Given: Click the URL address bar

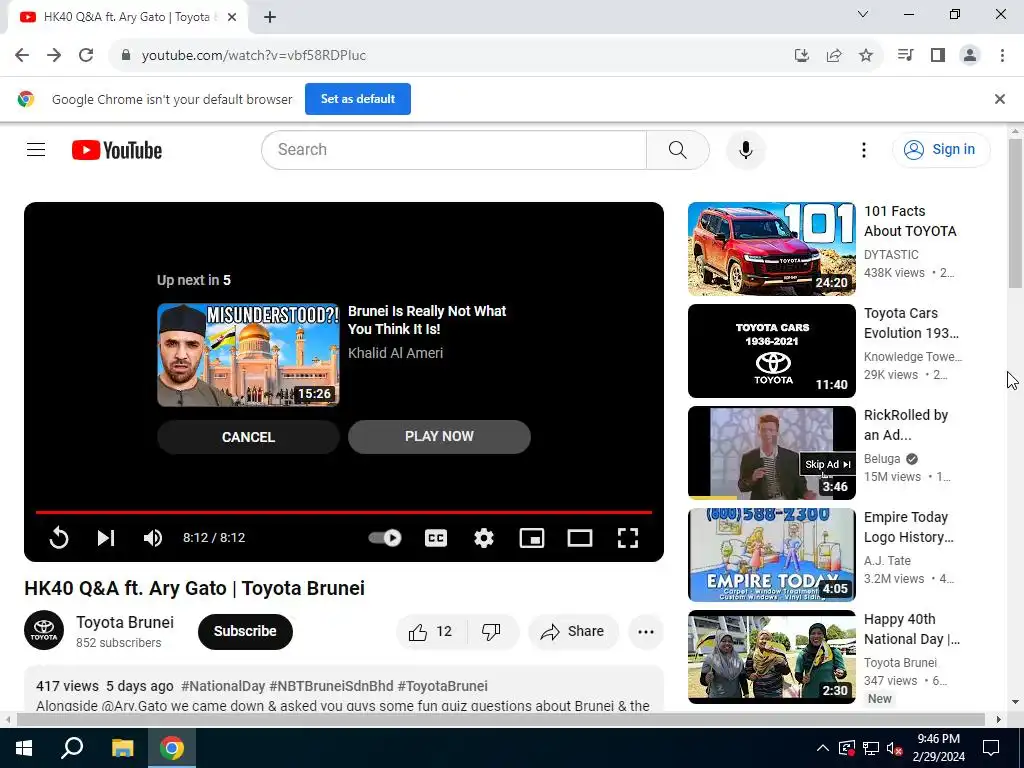Looking at the screenshot, I should [457, 55].
